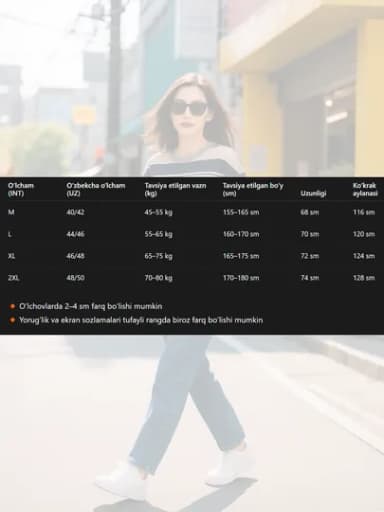This screenshot has width=384, height=512.
Task: Choose the M size row label
Action: 11,212
